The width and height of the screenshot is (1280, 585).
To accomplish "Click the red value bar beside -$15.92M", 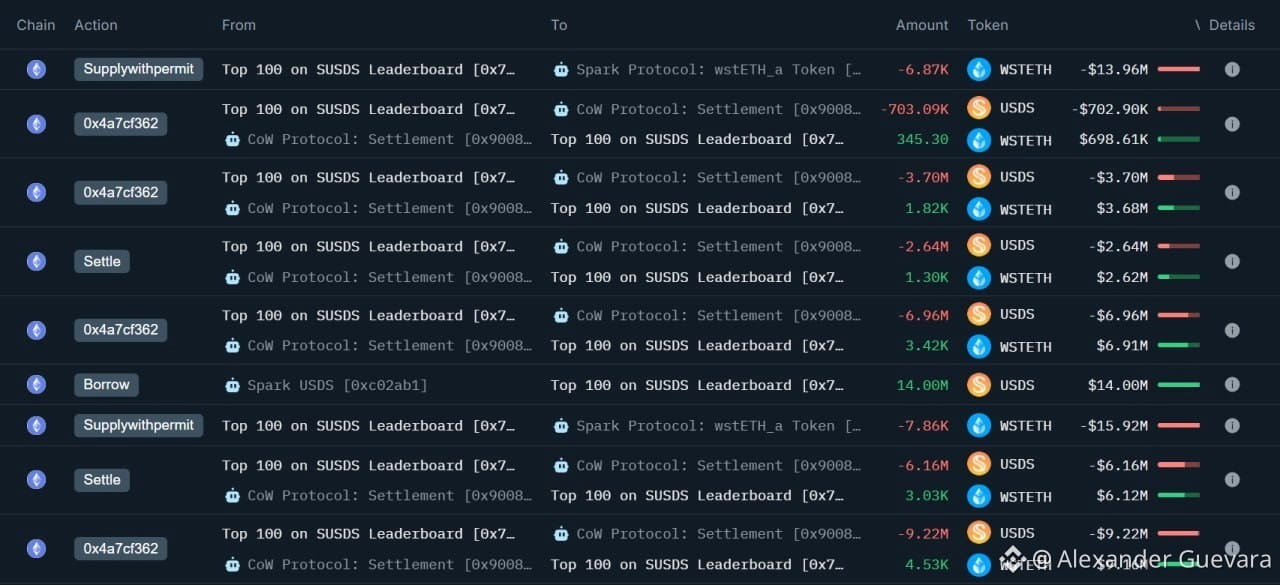I will click(1179, 425).
